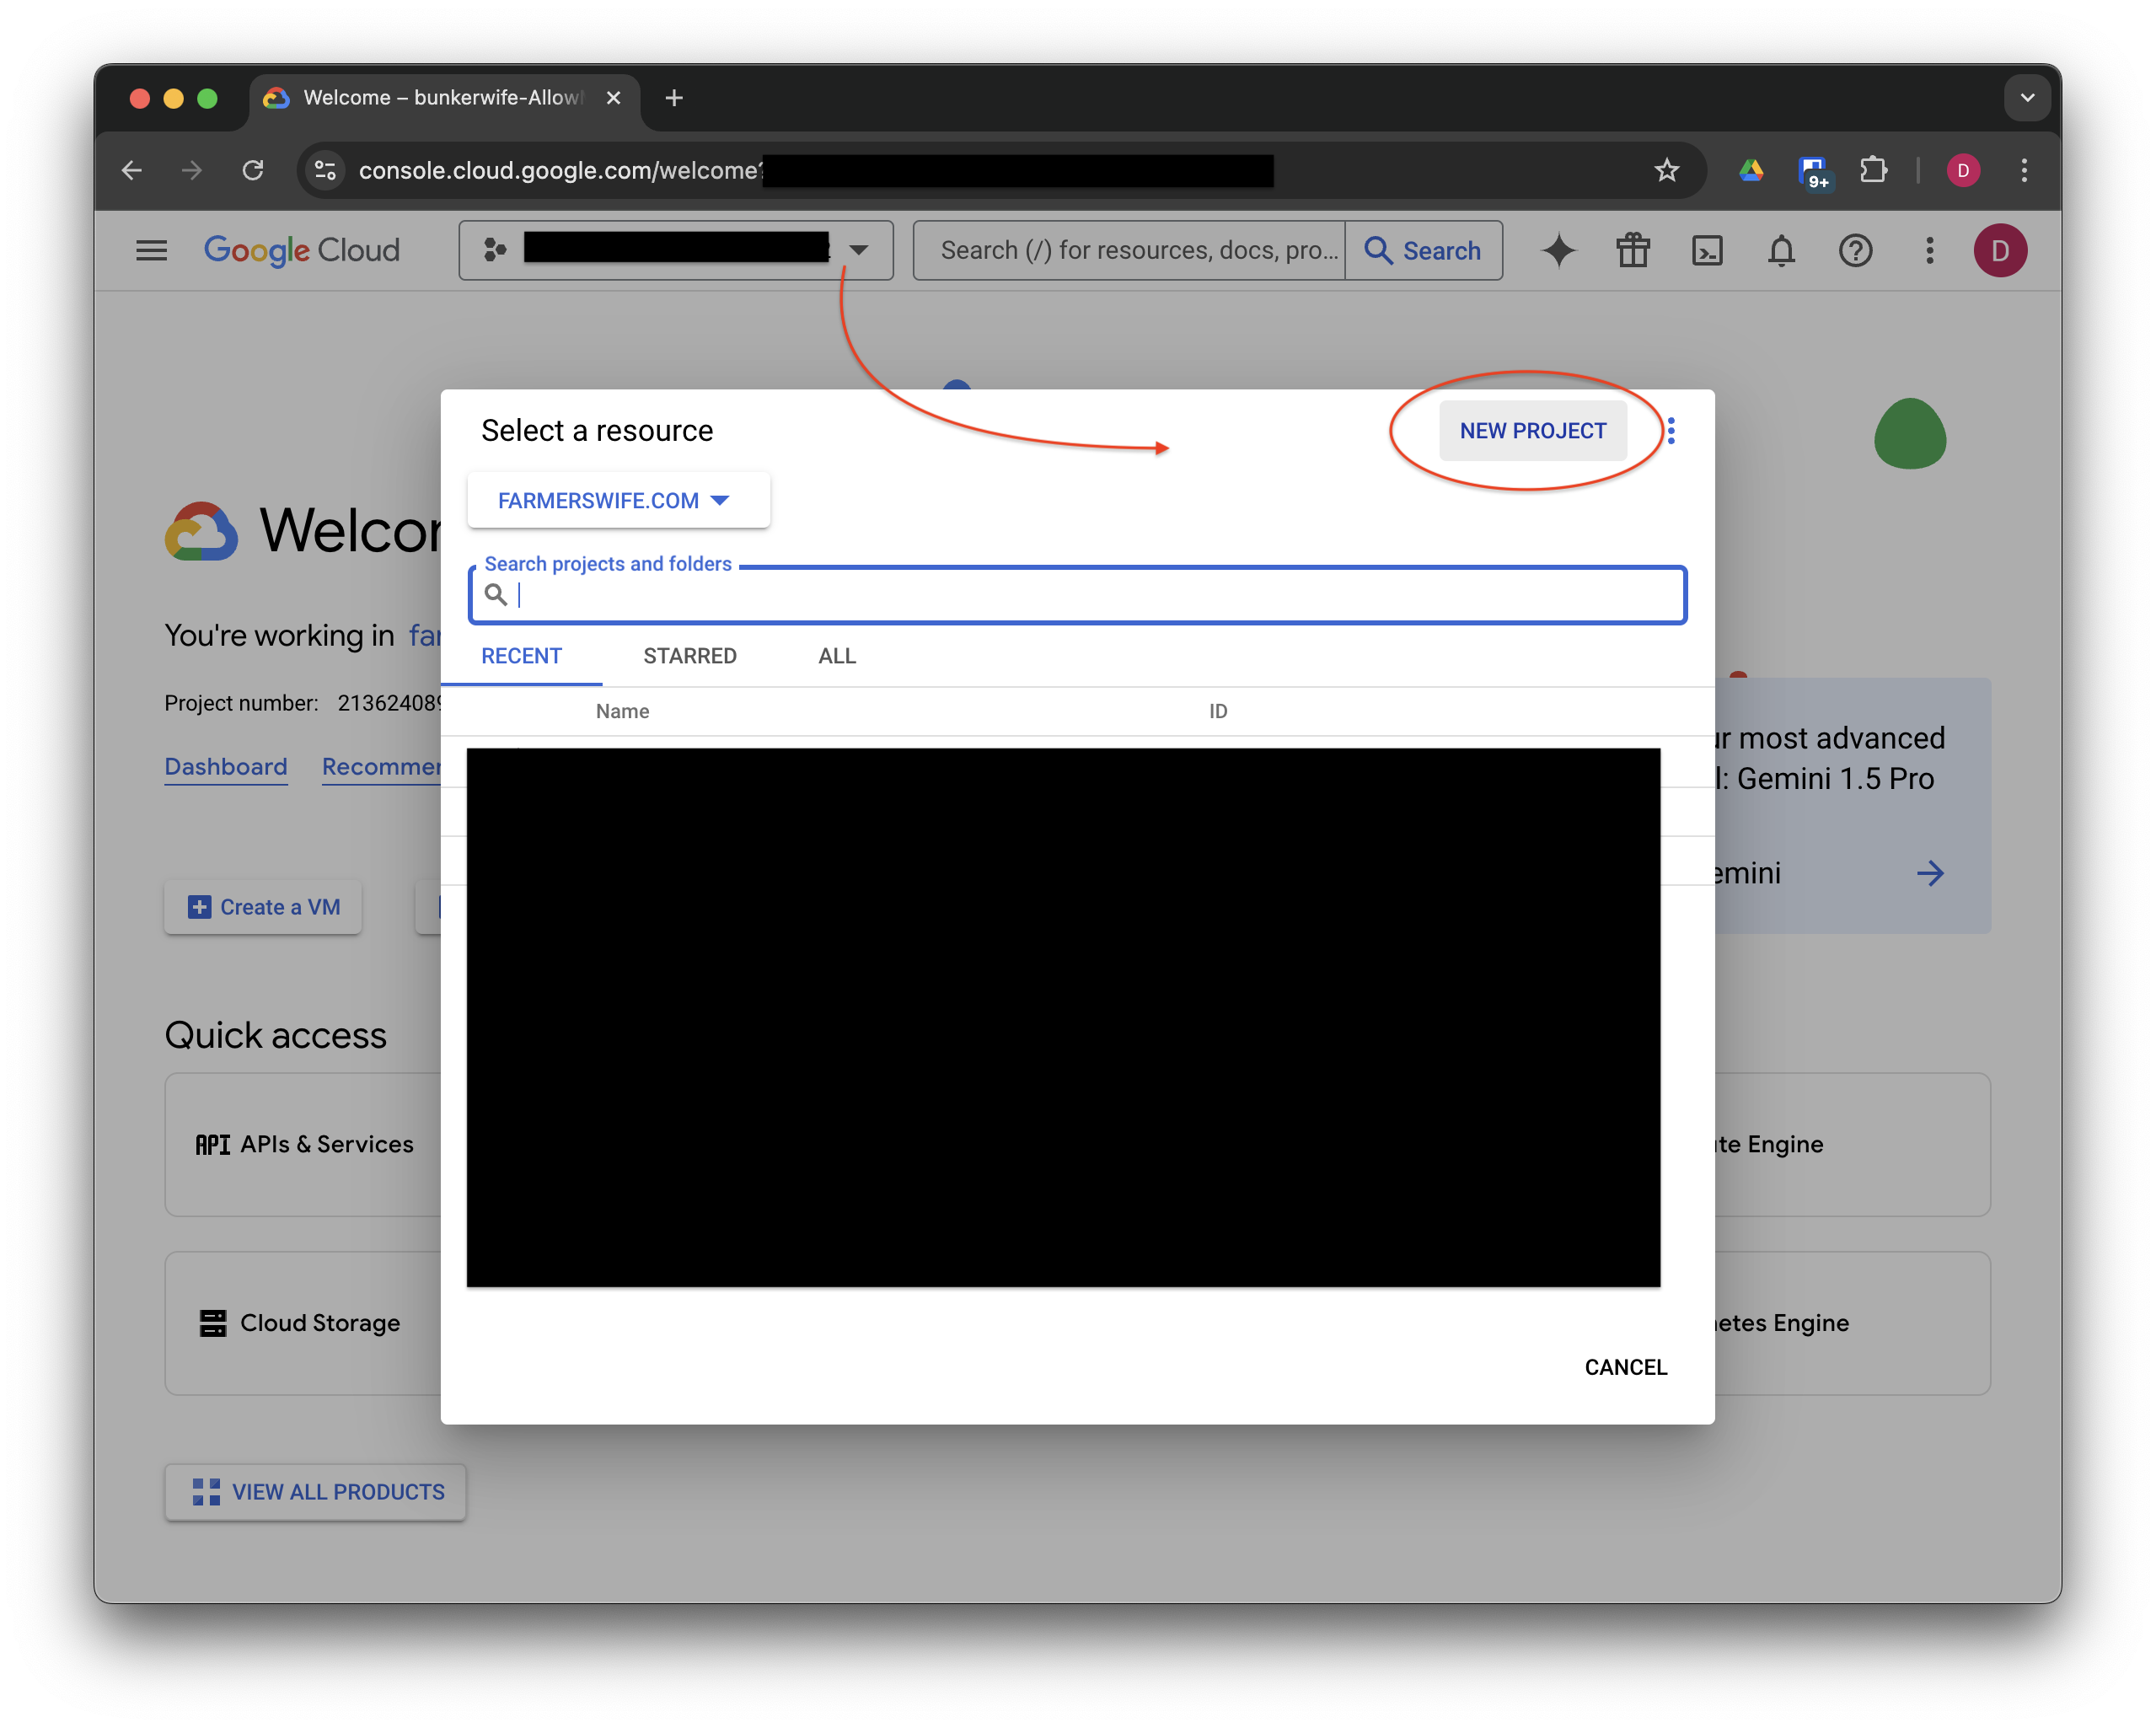
Task: Bookmark page with the star icon
Action: [x=1666, y=171]
